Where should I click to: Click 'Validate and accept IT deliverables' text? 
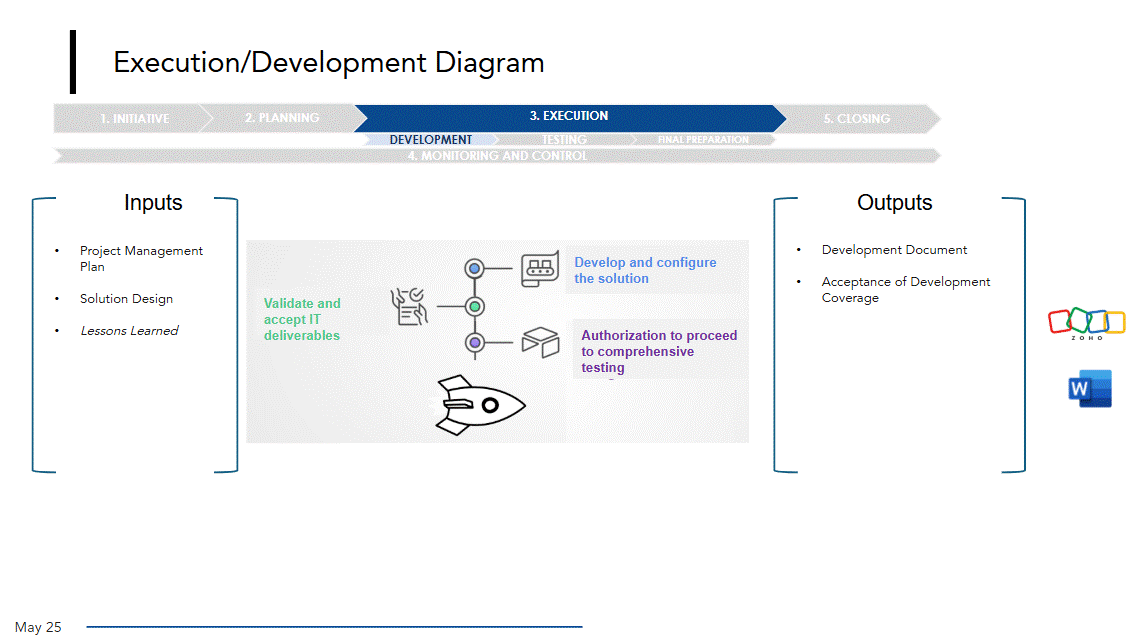pos(302,319)
